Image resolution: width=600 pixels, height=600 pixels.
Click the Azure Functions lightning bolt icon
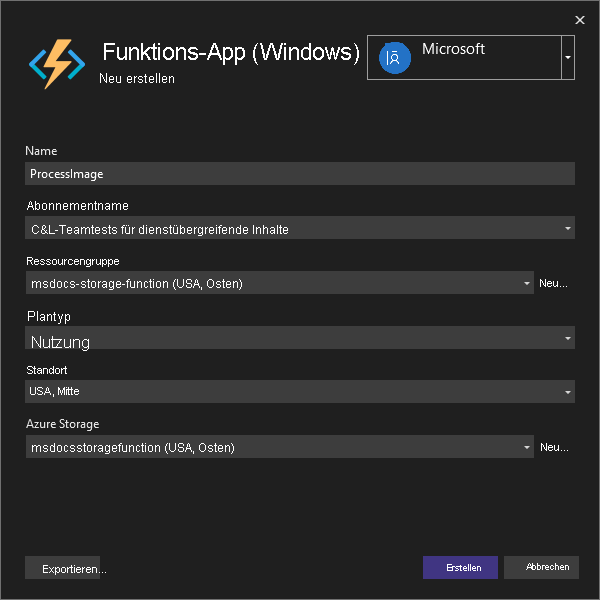click(57, 64)
